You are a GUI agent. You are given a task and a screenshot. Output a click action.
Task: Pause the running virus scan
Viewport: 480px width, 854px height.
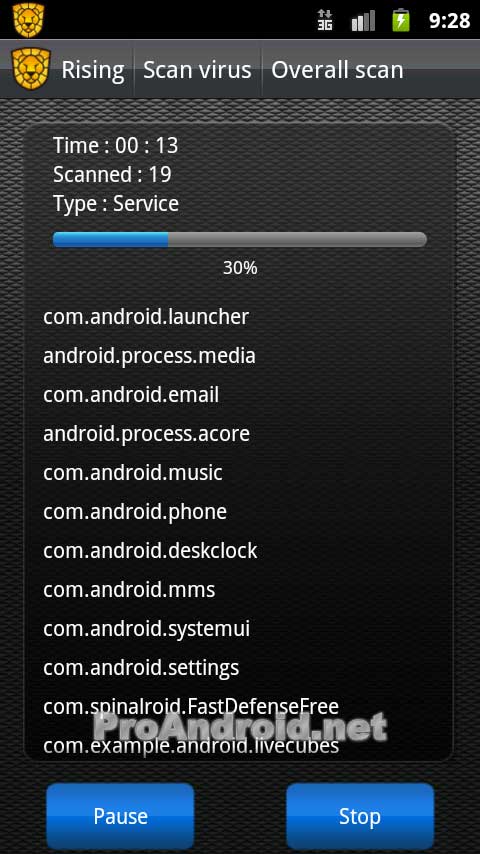pos(120,816)
